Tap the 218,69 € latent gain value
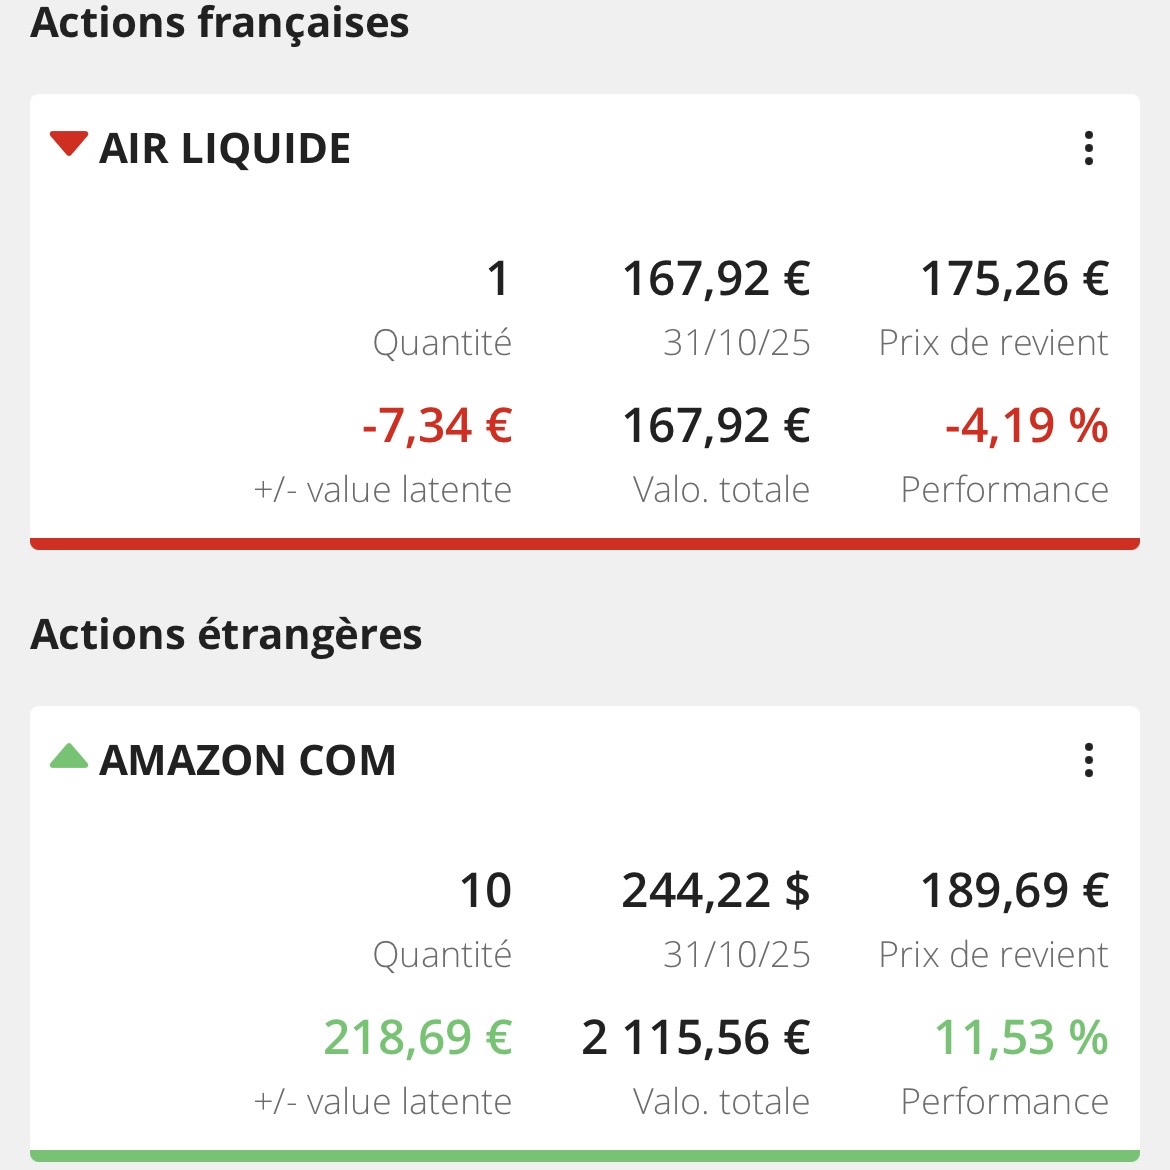Viewport: 1170px width, 1170px height. (x=417, y=1037)
